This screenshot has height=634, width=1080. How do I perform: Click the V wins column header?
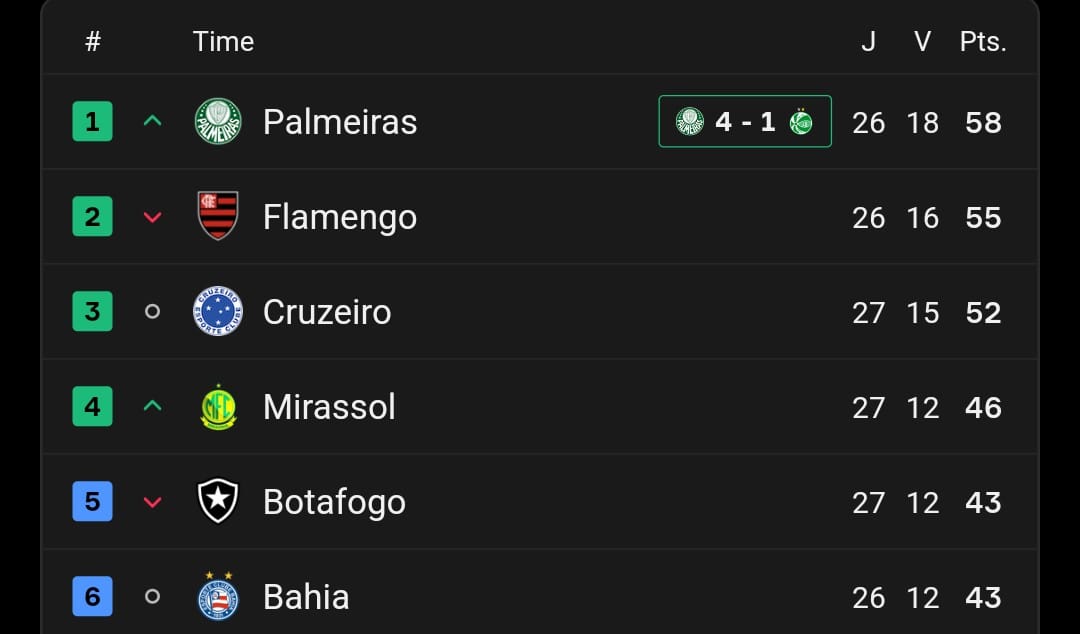(923, 42)
